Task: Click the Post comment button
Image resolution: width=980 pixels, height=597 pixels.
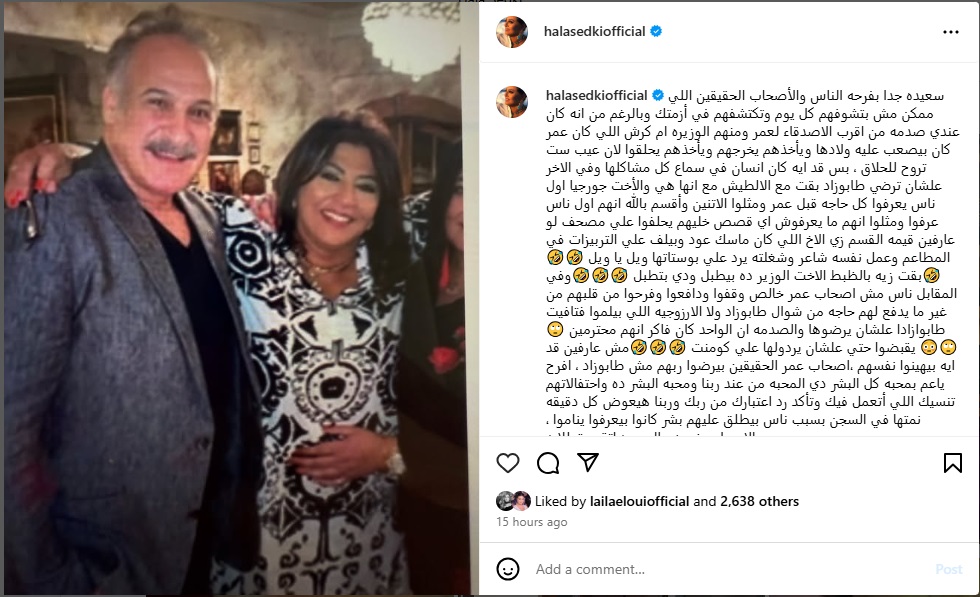Action: [x=948, y=569]
